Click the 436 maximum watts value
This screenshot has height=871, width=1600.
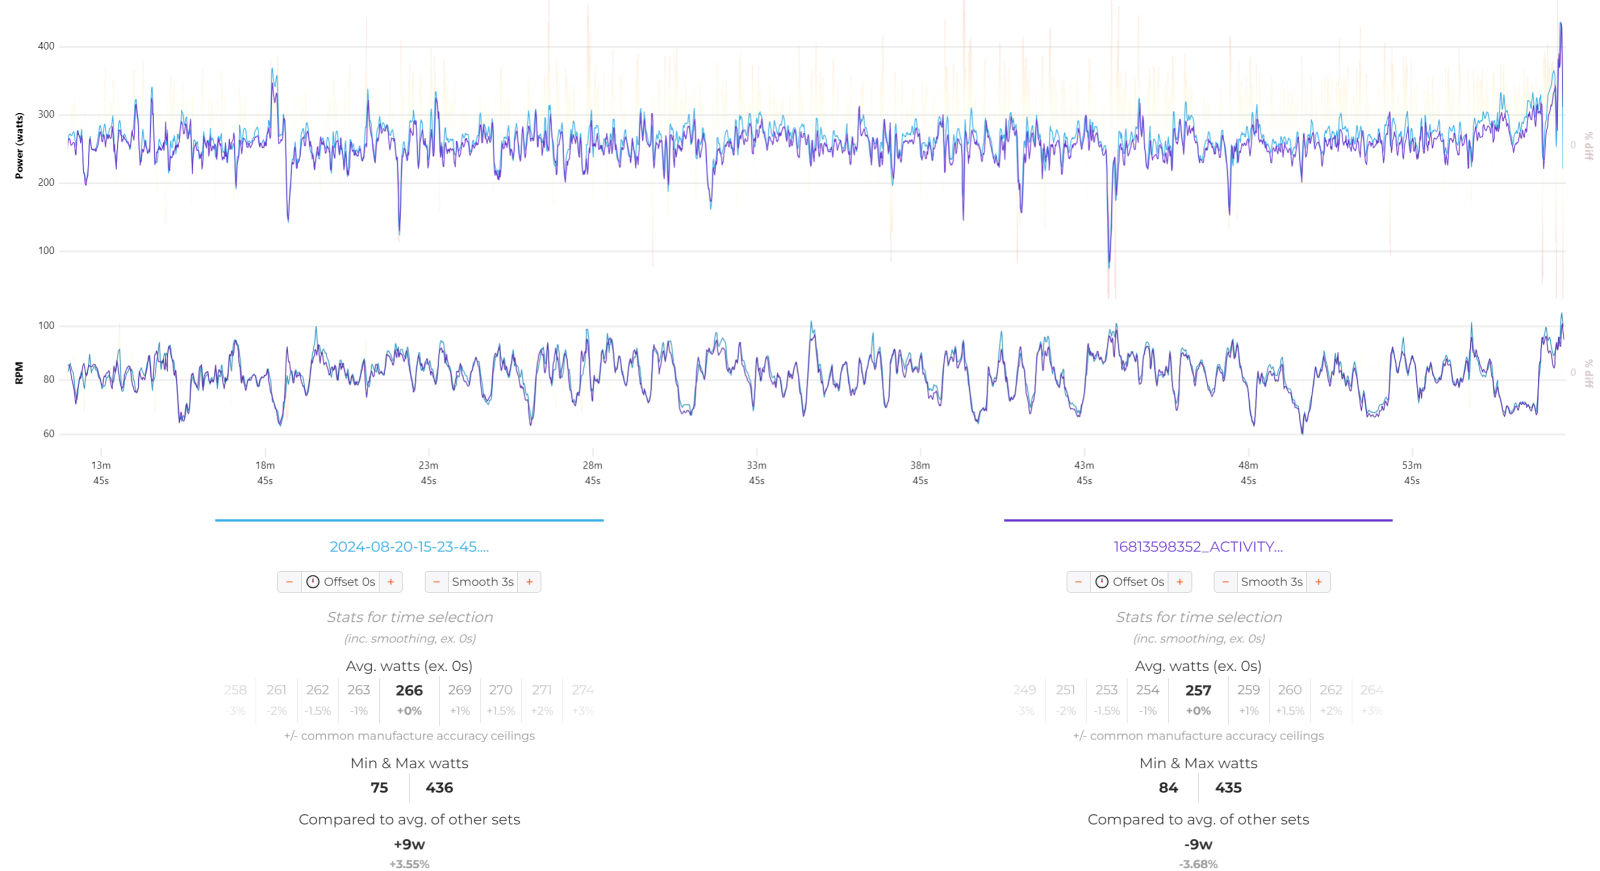click(439, 788)
